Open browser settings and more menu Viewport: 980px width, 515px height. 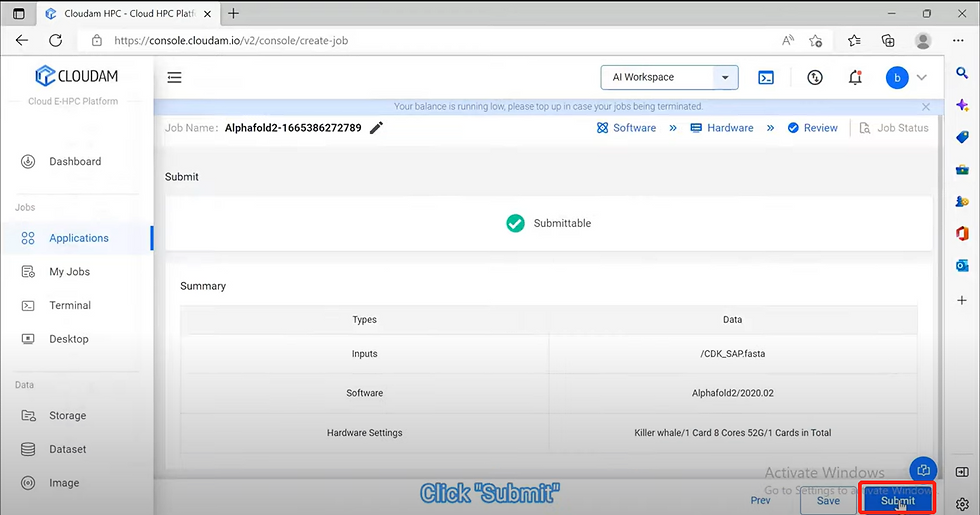tap(958, 41)
